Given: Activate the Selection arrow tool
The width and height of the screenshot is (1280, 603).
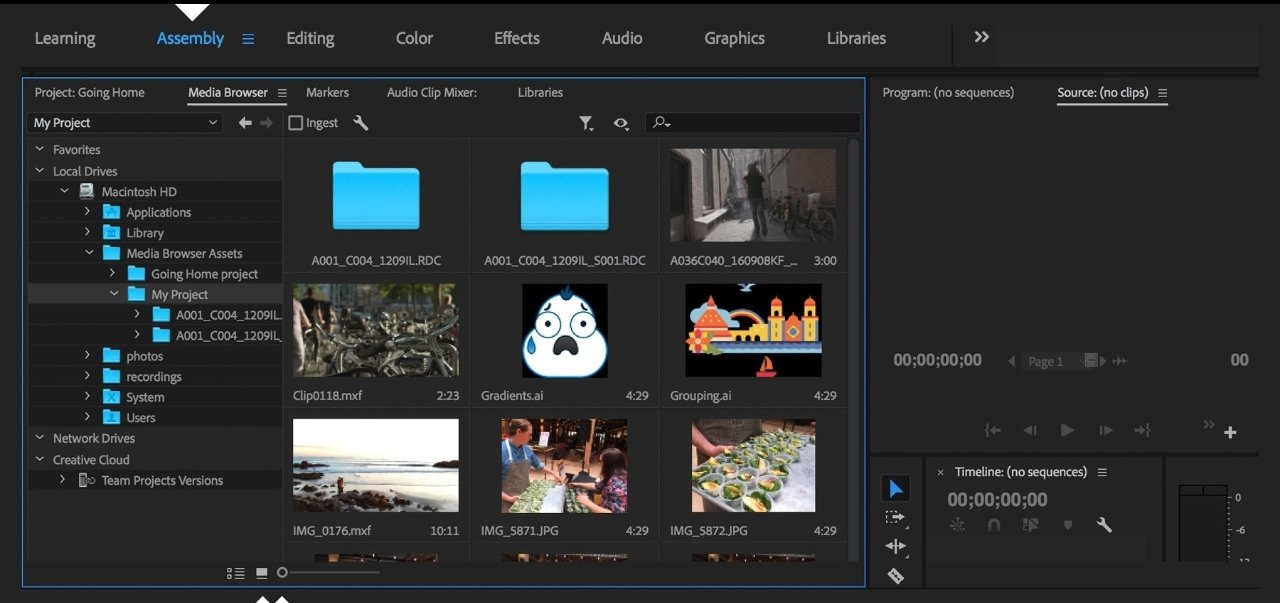Looking at the screenshot, I should tap(895, 488).
